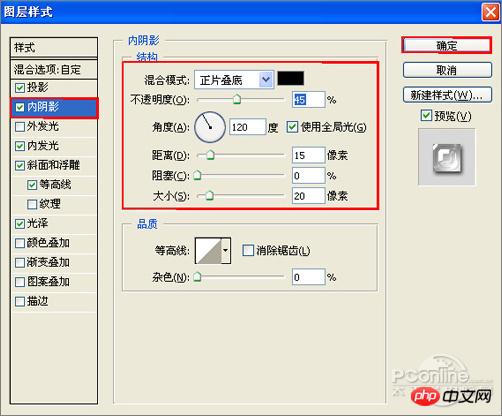This screenshot has width=502, height=416.
Task: Uncheck the 内阴影 inner shadow checkbox
Action: [20, 107]
